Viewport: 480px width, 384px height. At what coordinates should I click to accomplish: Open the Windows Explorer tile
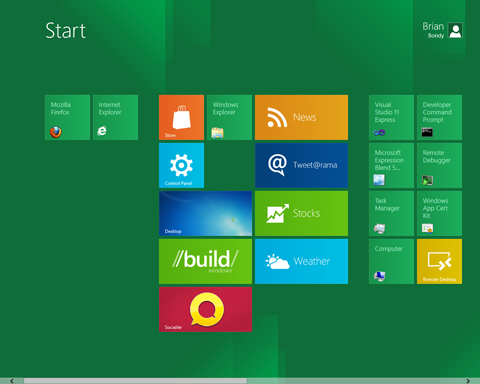pos(229,117)
